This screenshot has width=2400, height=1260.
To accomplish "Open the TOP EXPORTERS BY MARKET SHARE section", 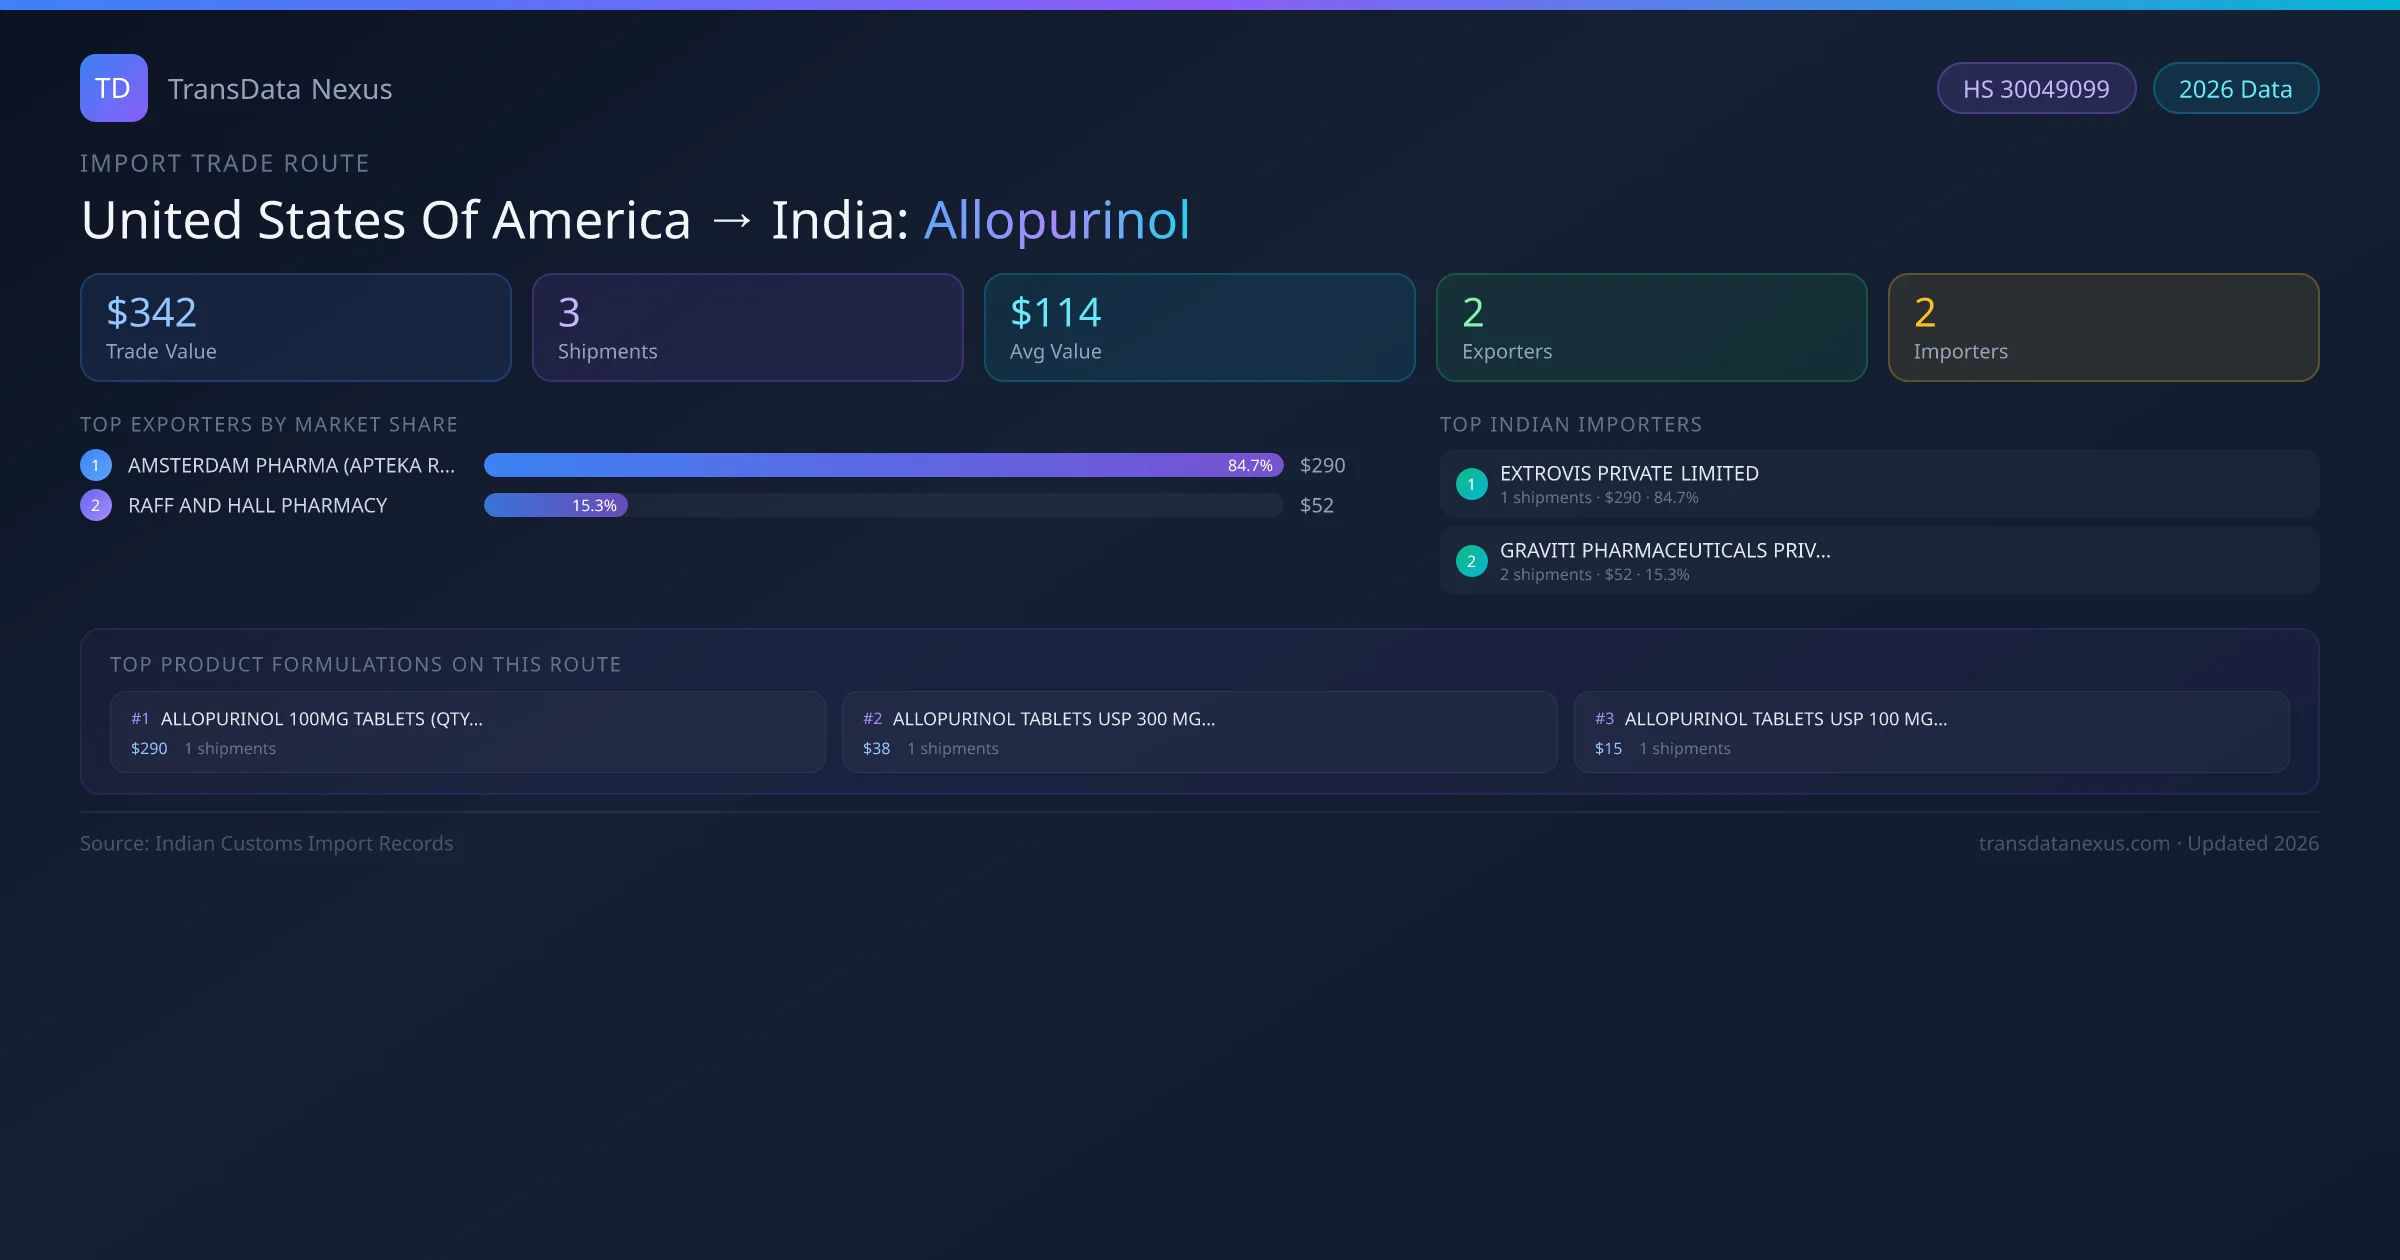I will [x=269, y=424].
